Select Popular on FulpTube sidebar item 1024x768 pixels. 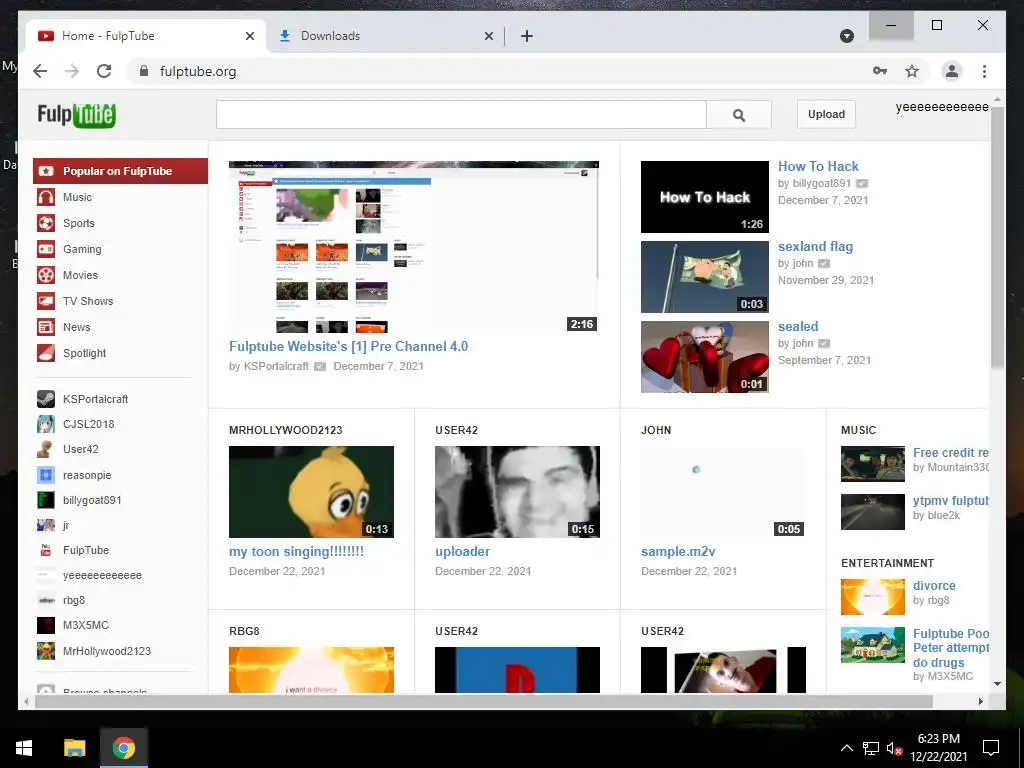click(x=121, y=171)
